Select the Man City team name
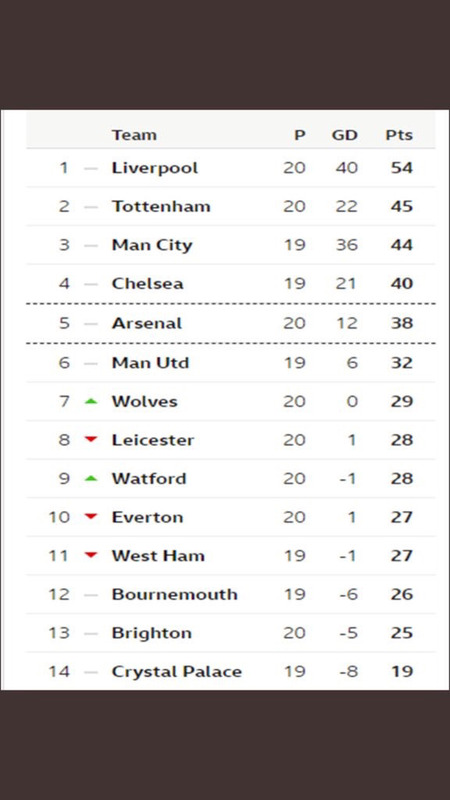The image size is (450, 800). pyautogui.click(x=152, y=245)
